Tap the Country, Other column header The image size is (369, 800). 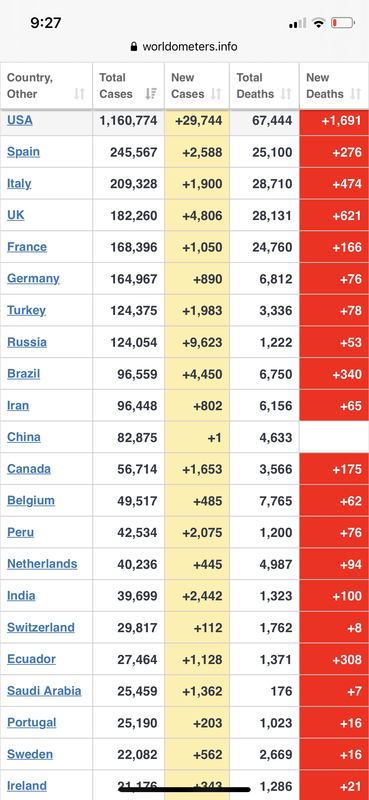coord(46,86)
